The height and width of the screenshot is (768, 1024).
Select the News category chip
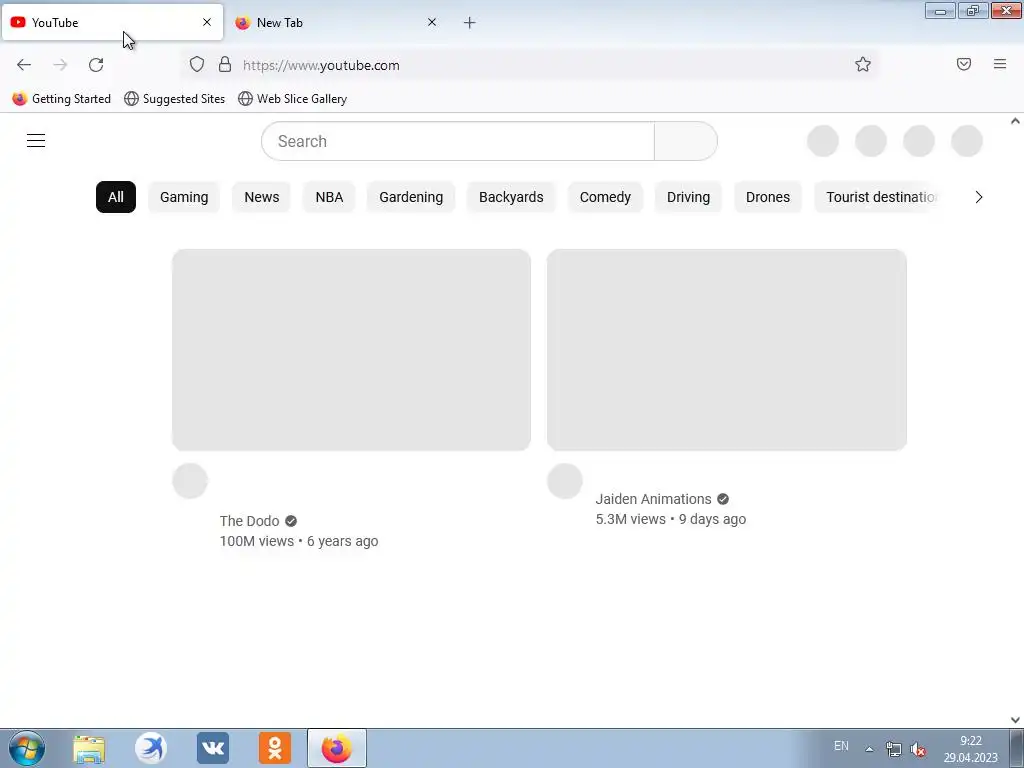(262, 197)
